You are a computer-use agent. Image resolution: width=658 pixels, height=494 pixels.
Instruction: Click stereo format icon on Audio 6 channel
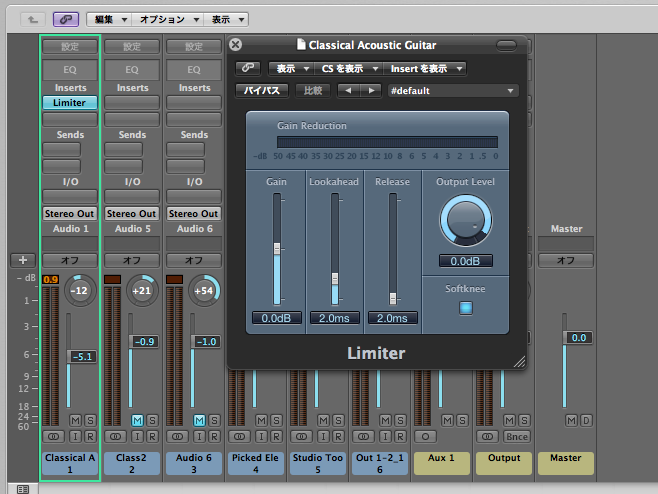click(x=178, y=436)
